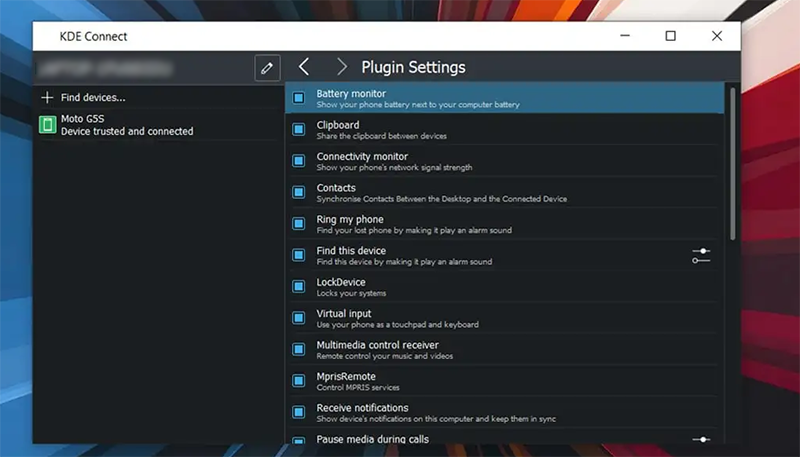Maximize the KDE Connect window
800x457 pixels.
[x=670, y=36]
